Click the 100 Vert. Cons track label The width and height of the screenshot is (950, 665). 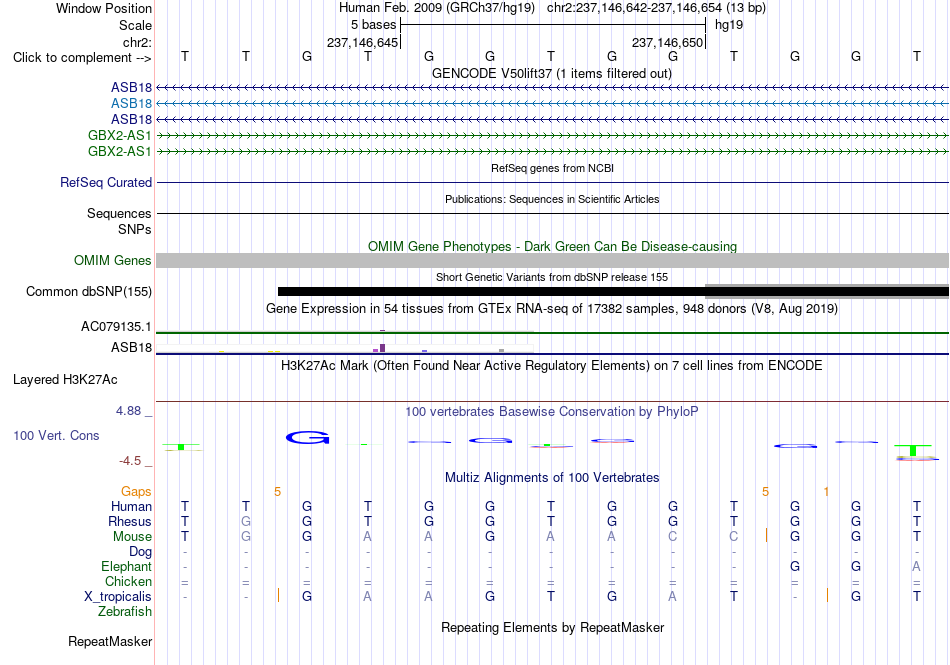click(x=56, y=435)
